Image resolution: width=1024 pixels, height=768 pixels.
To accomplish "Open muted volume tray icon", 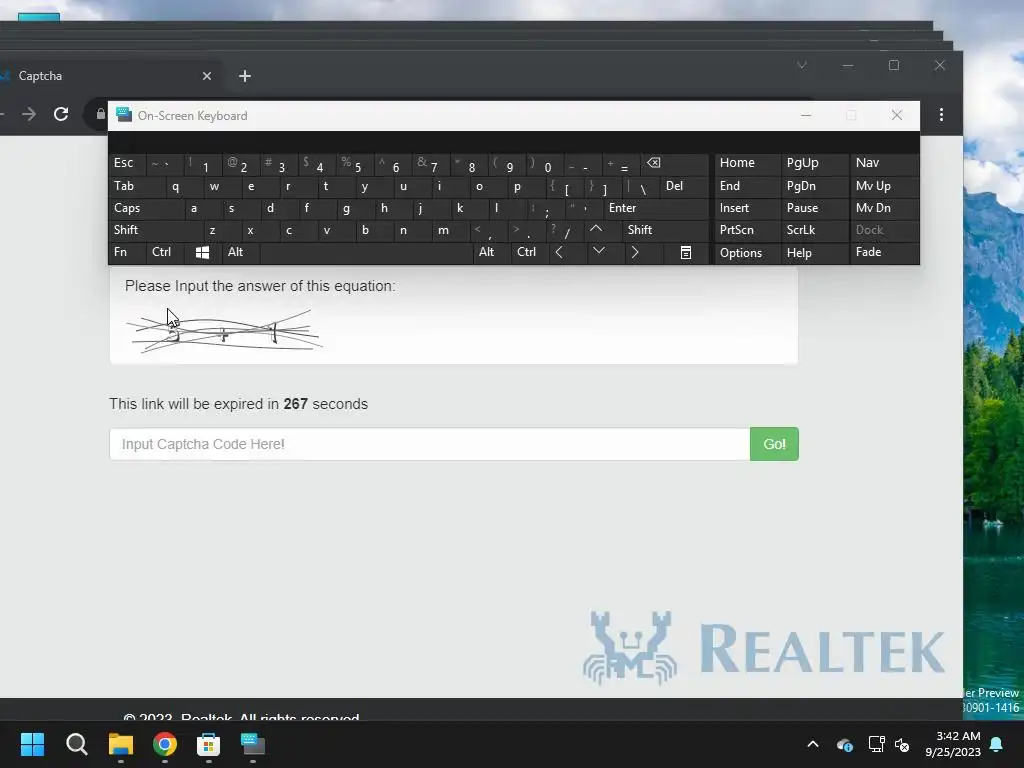I will coord(903,744).
